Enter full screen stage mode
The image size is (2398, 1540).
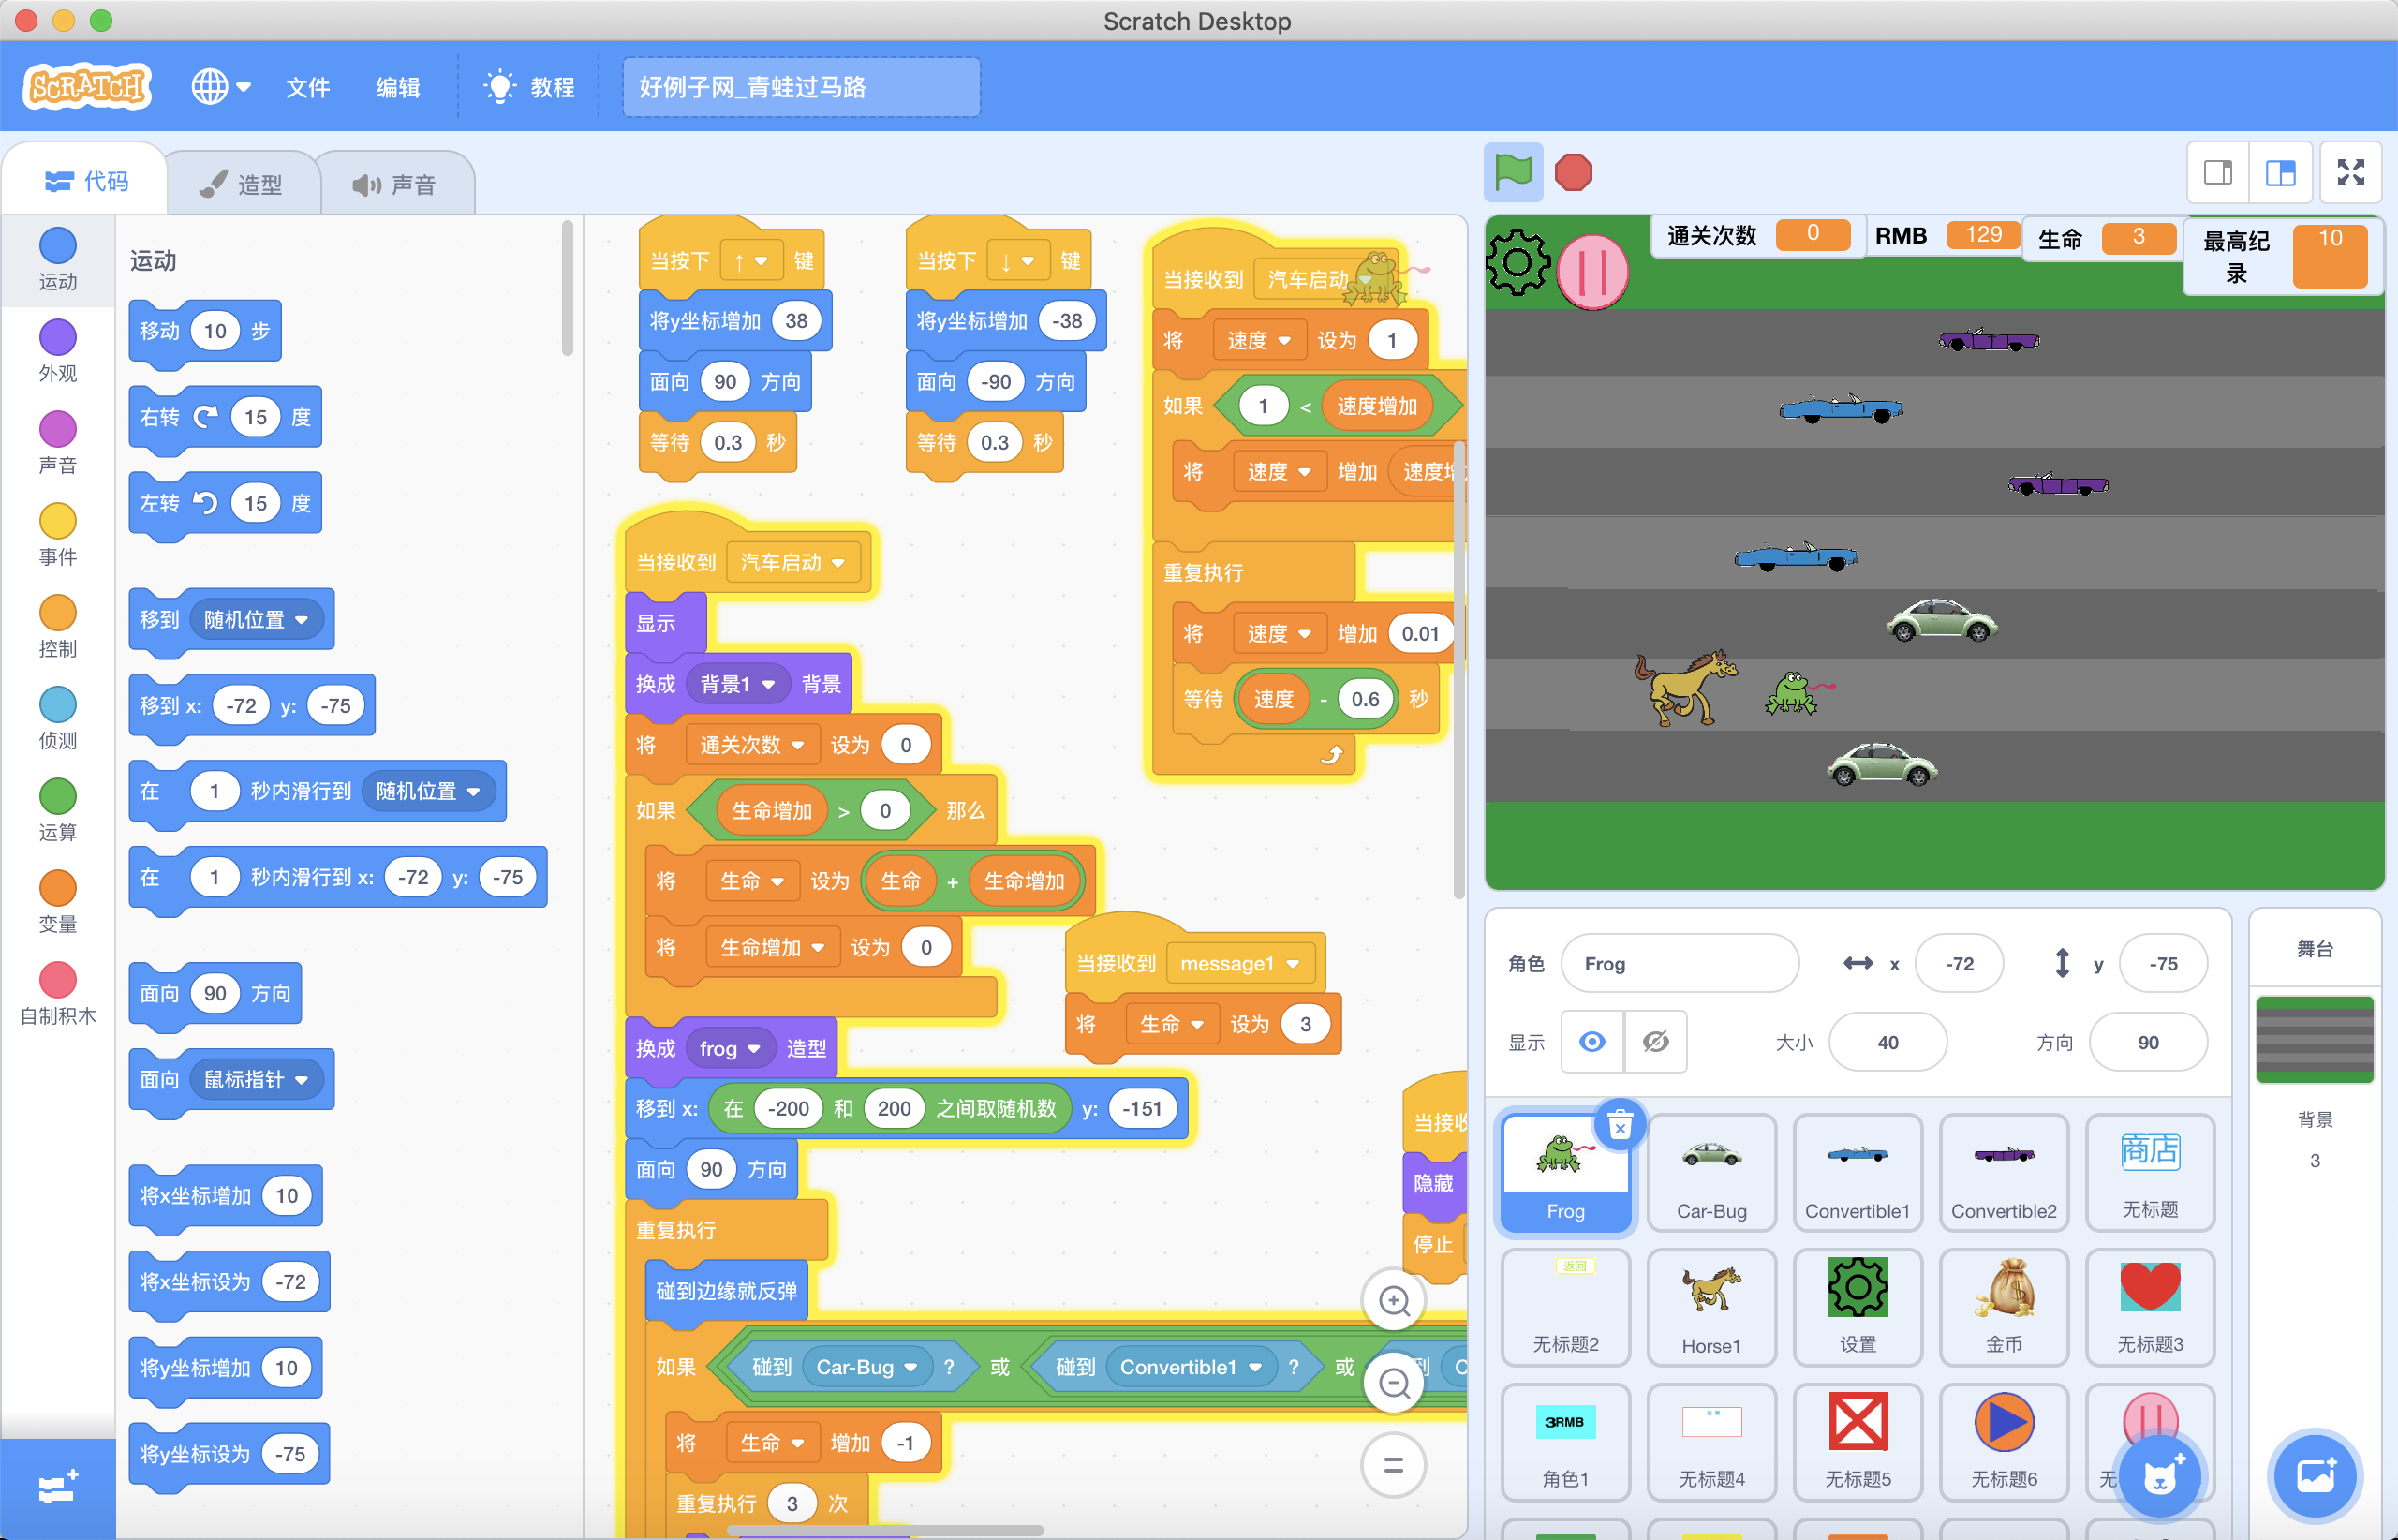(2351, 173)
